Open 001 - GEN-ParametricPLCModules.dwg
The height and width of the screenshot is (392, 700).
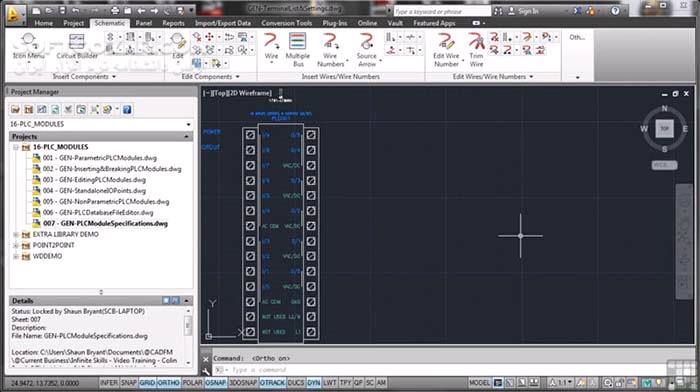[100, 158]
